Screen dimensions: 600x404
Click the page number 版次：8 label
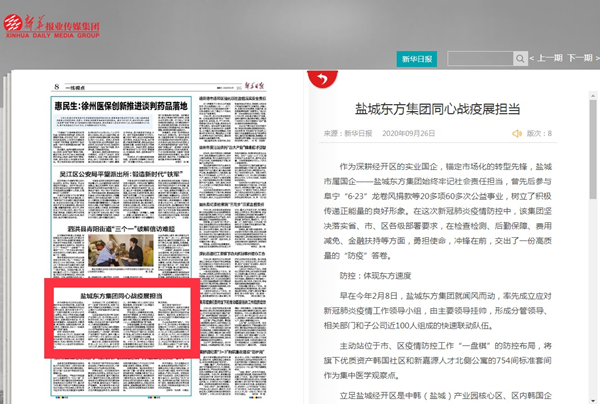point(540,133)
